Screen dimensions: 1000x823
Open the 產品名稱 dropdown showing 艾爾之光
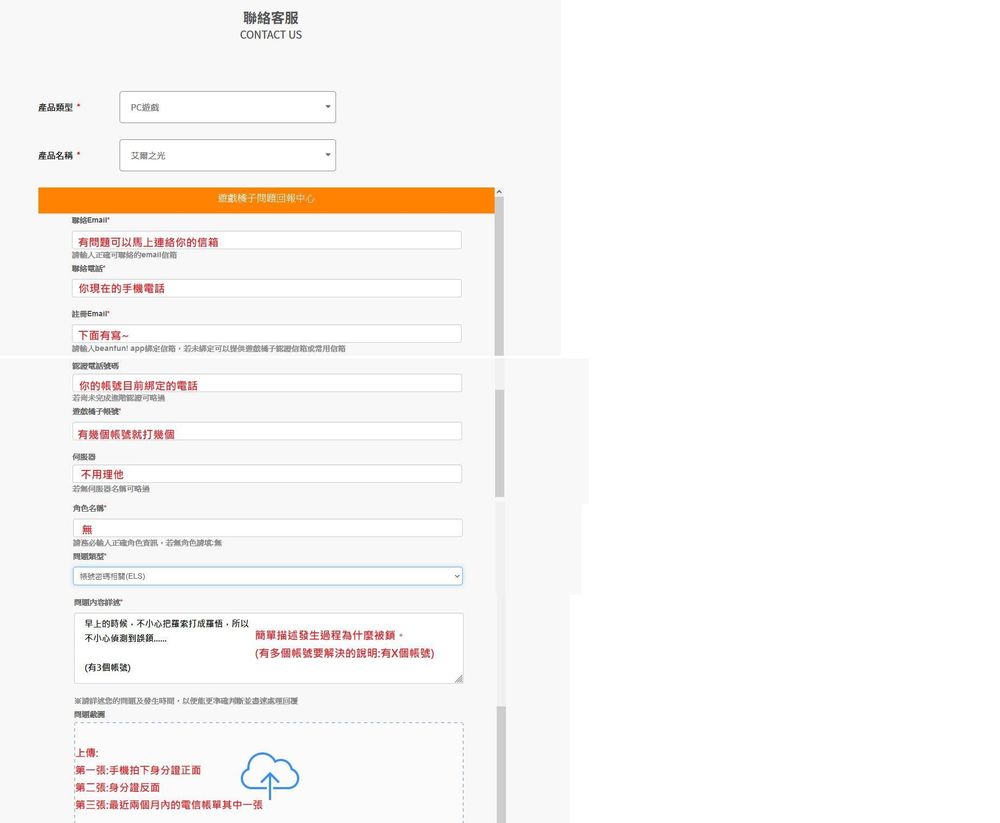point(228,155)
